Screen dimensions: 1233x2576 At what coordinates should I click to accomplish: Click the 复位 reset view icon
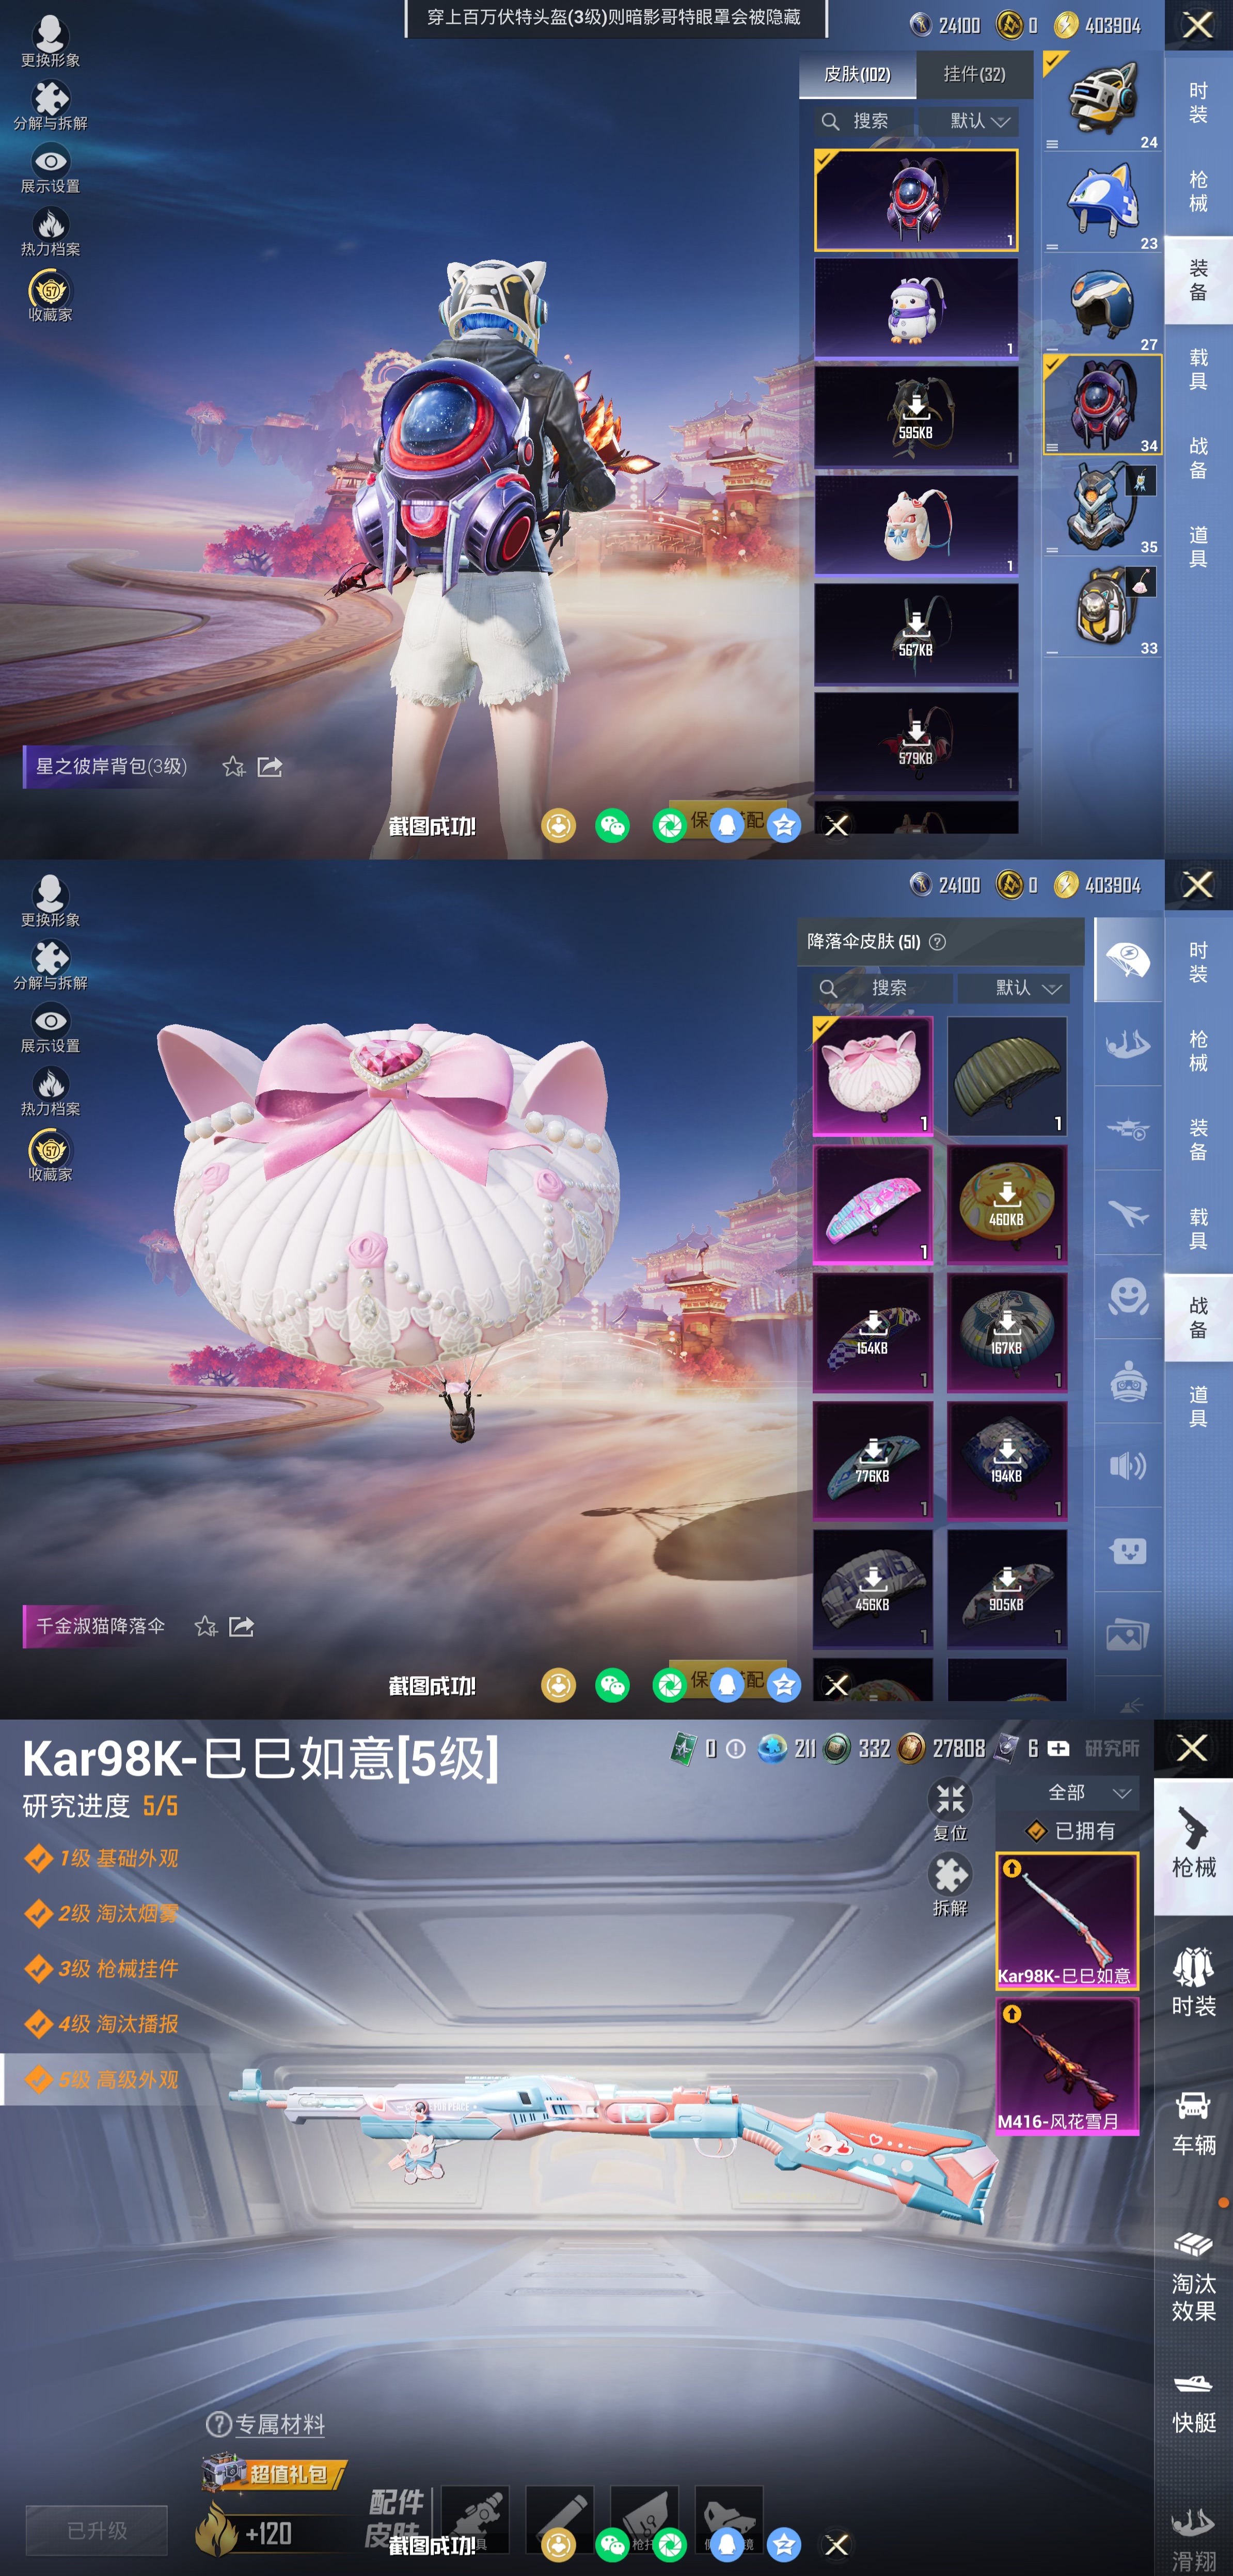click(x=949, y=1800)
